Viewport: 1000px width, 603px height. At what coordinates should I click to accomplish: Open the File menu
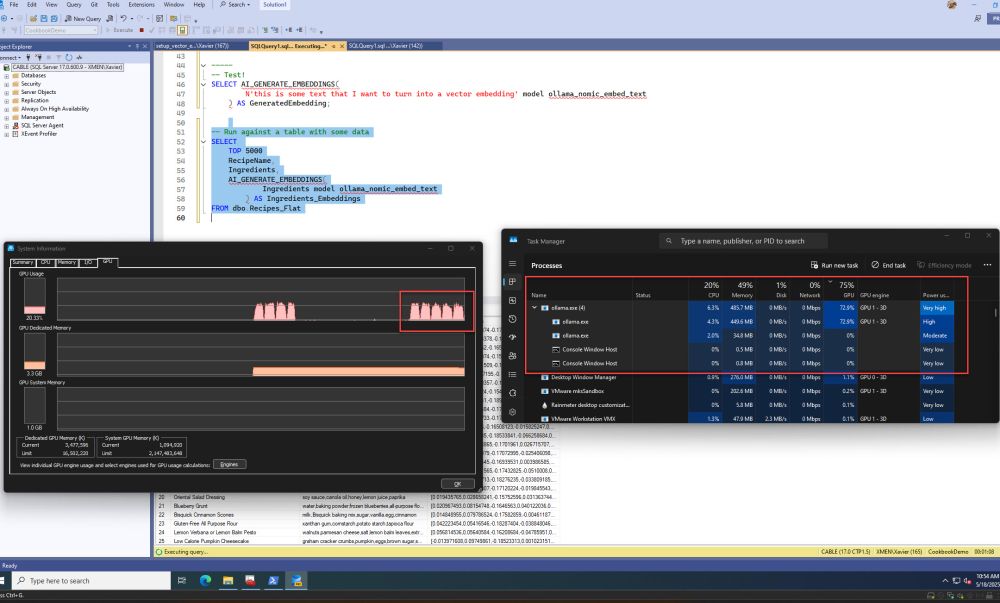13,4
